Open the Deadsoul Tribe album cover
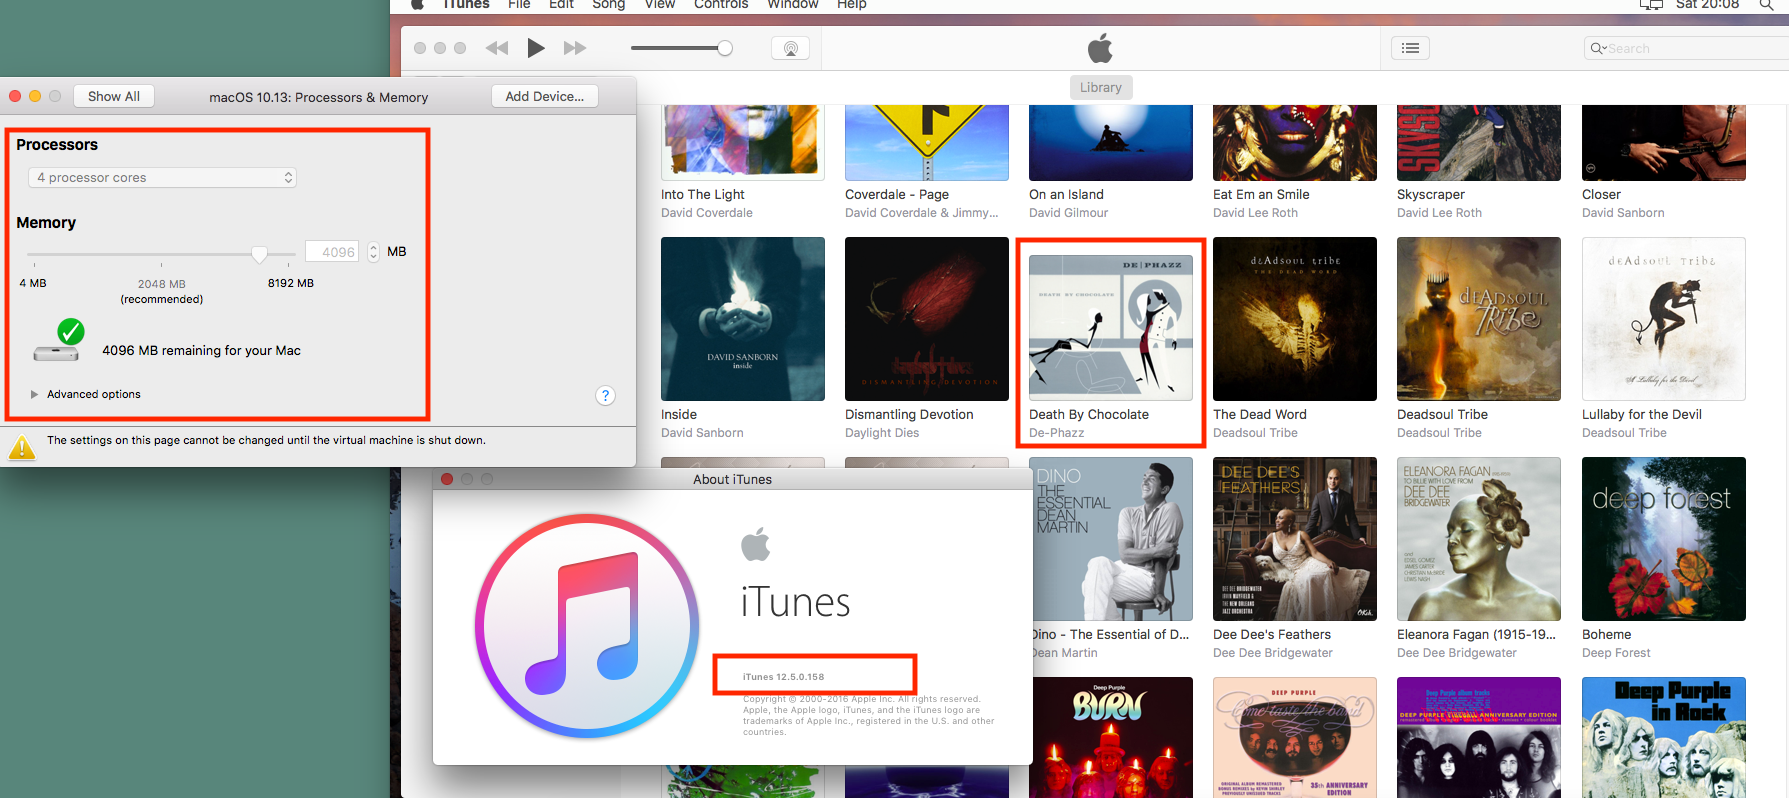The image size is (1789, 798). (x=1479, y=319)
